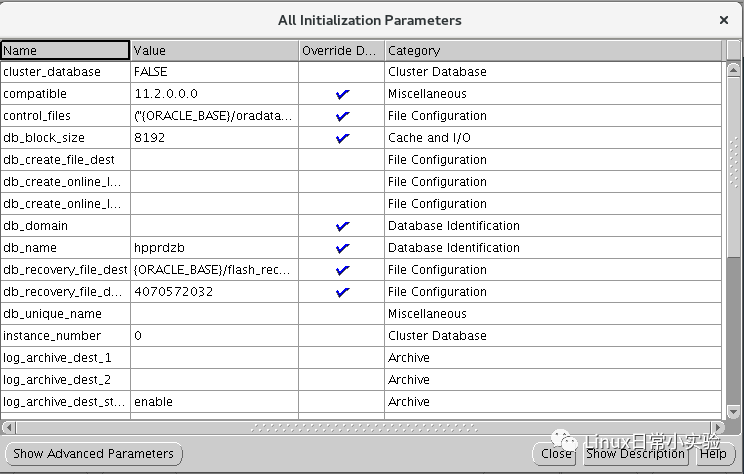Close the dialog with the X icon
Viewport: 744px width, 474px height.
(724, 19)
